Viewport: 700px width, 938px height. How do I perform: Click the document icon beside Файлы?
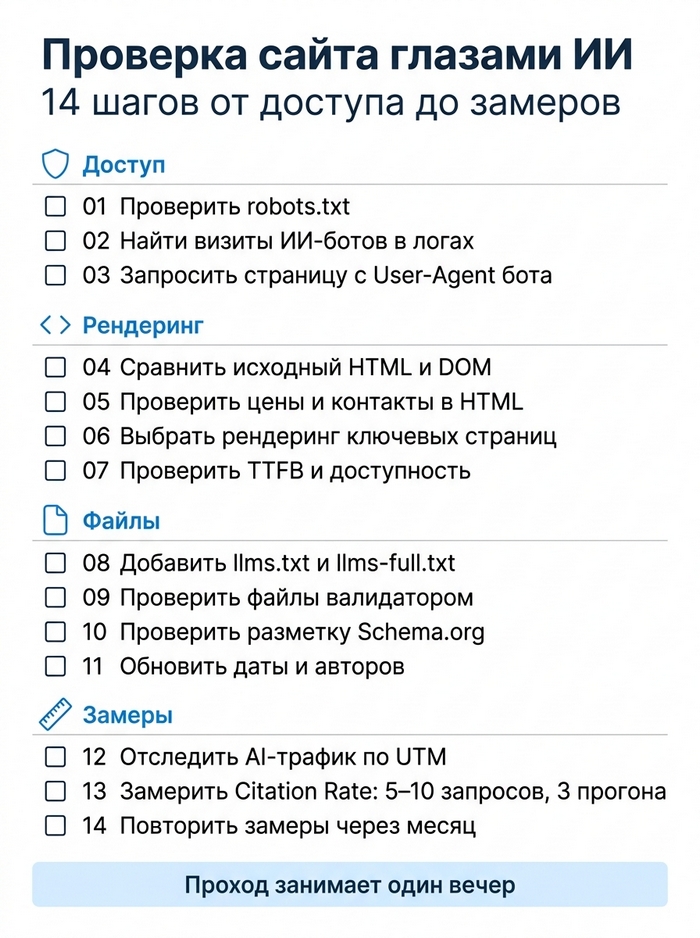(55, 520)
